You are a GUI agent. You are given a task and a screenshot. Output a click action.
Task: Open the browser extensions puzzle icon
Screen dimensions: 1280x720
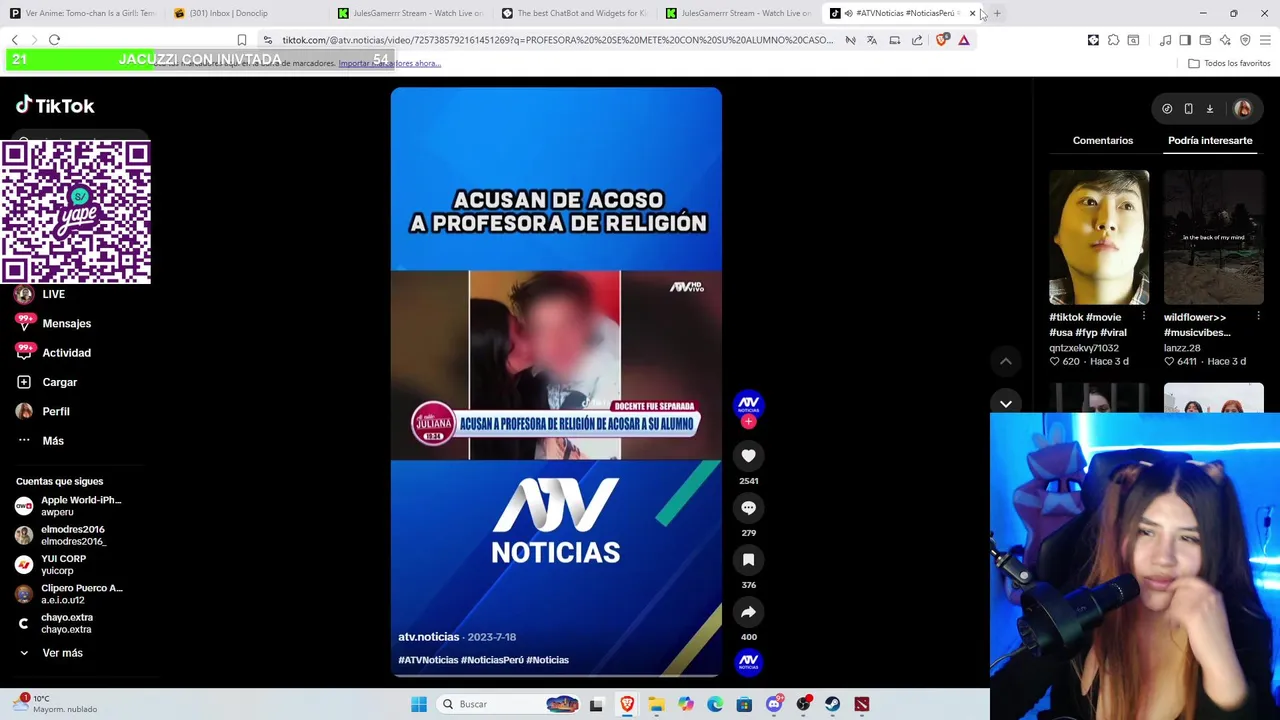pyautogui.click(x=1113, y=40)
